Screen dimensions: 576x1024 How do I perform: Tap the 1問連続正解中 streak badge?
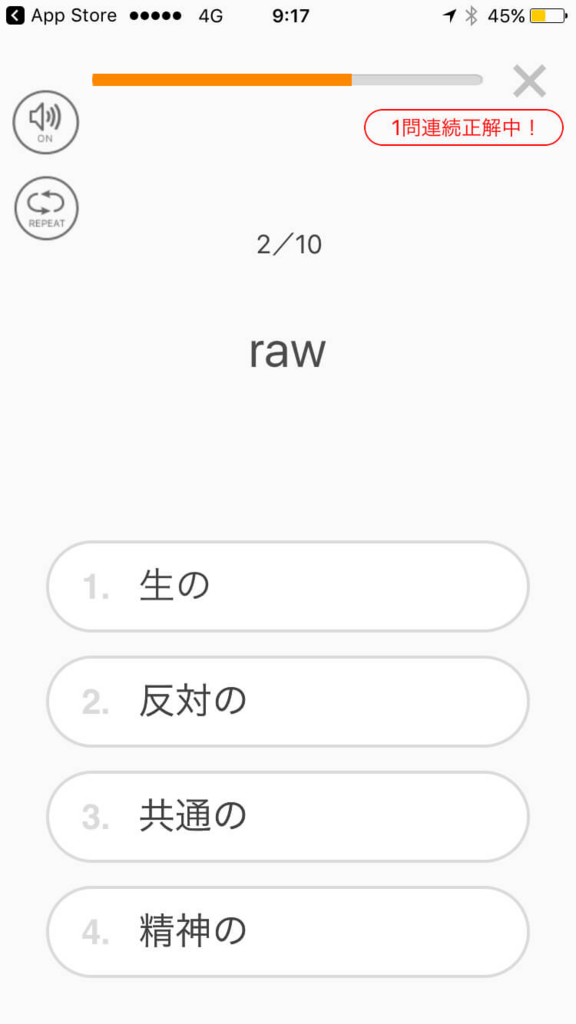[x=463, y=128]
